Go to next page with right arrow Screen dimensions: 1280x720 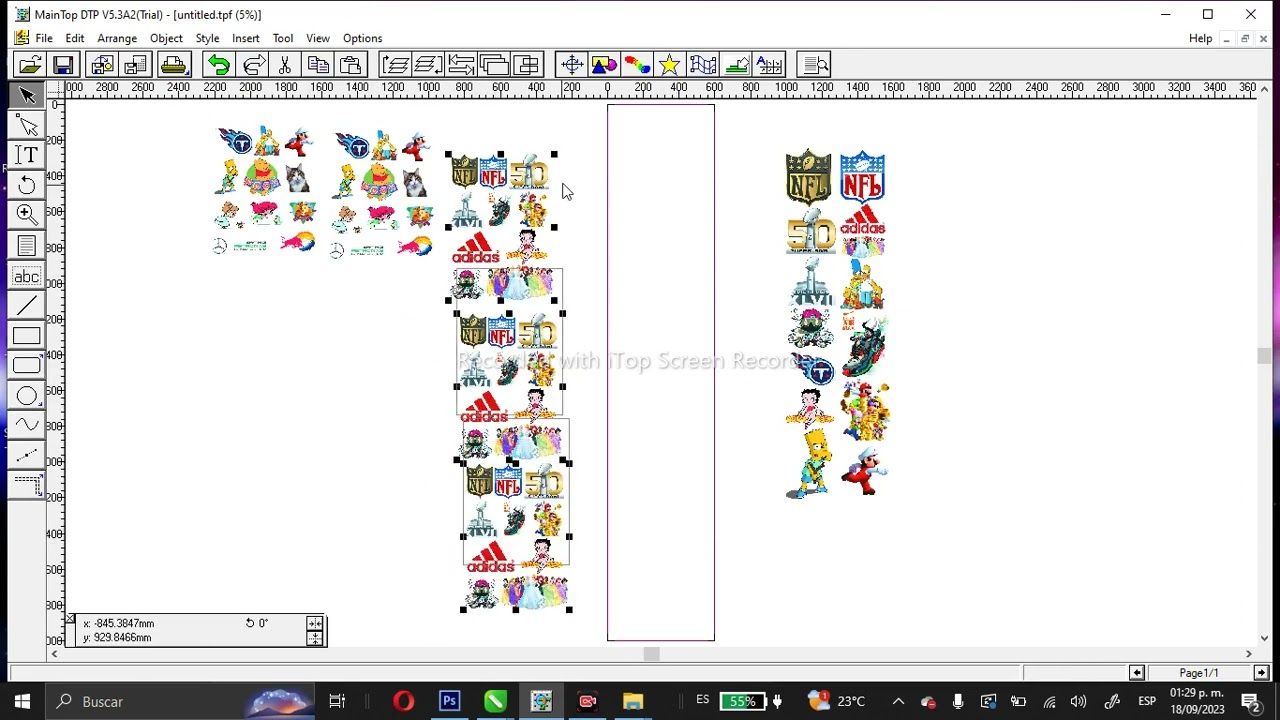click(x=1261, y=673)
